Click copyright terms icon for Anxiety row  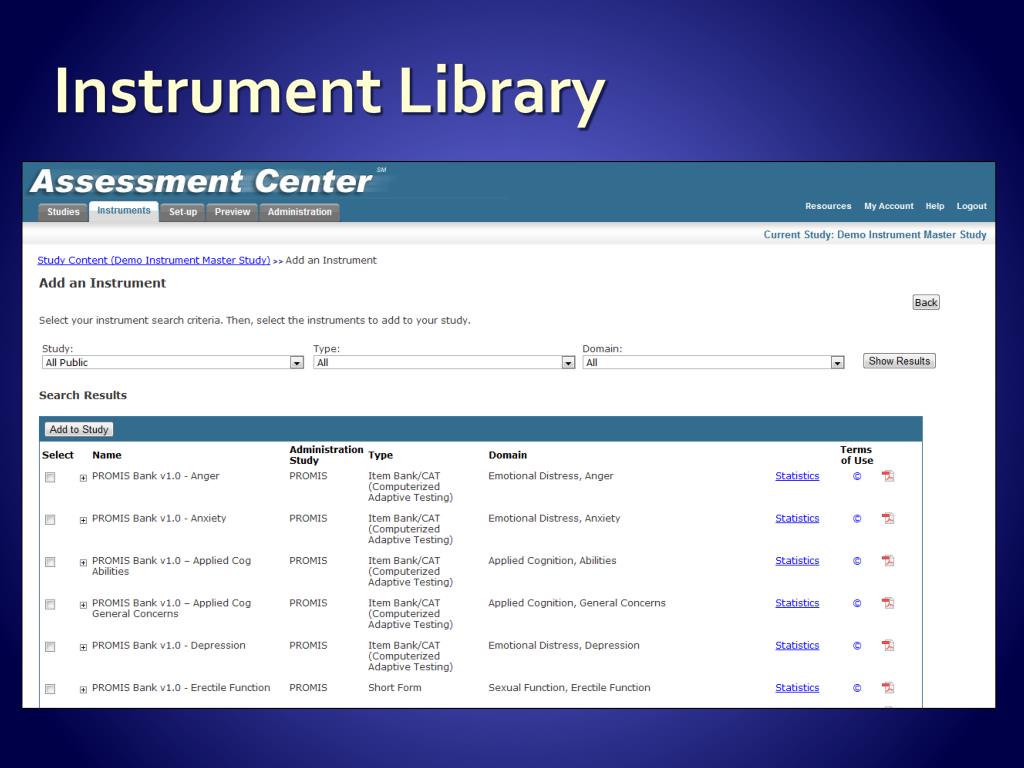click(x=857, y=519)
